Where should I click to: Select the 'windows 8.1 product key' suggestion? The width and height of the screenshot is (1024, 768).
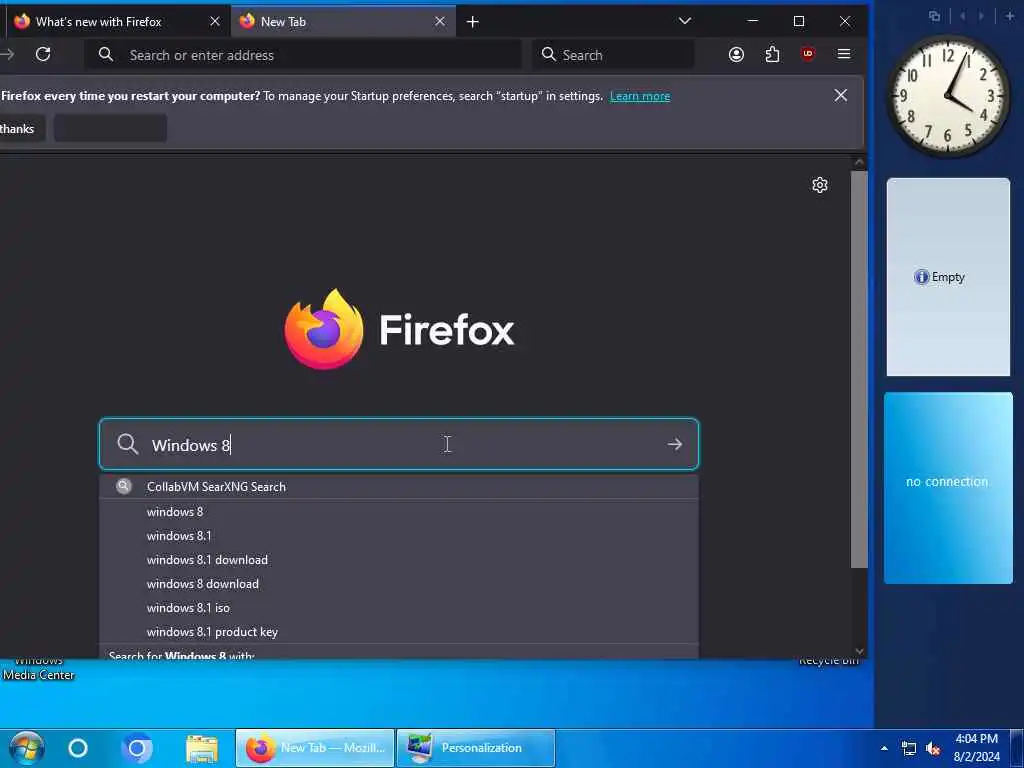(399, 632)
